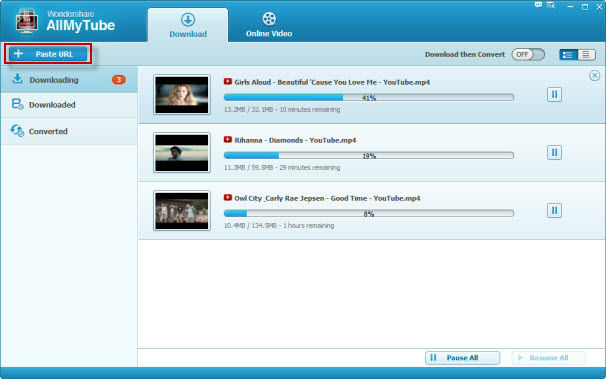Click the Rihanna Diamonds video thumbnail

[x=182, y=153]
